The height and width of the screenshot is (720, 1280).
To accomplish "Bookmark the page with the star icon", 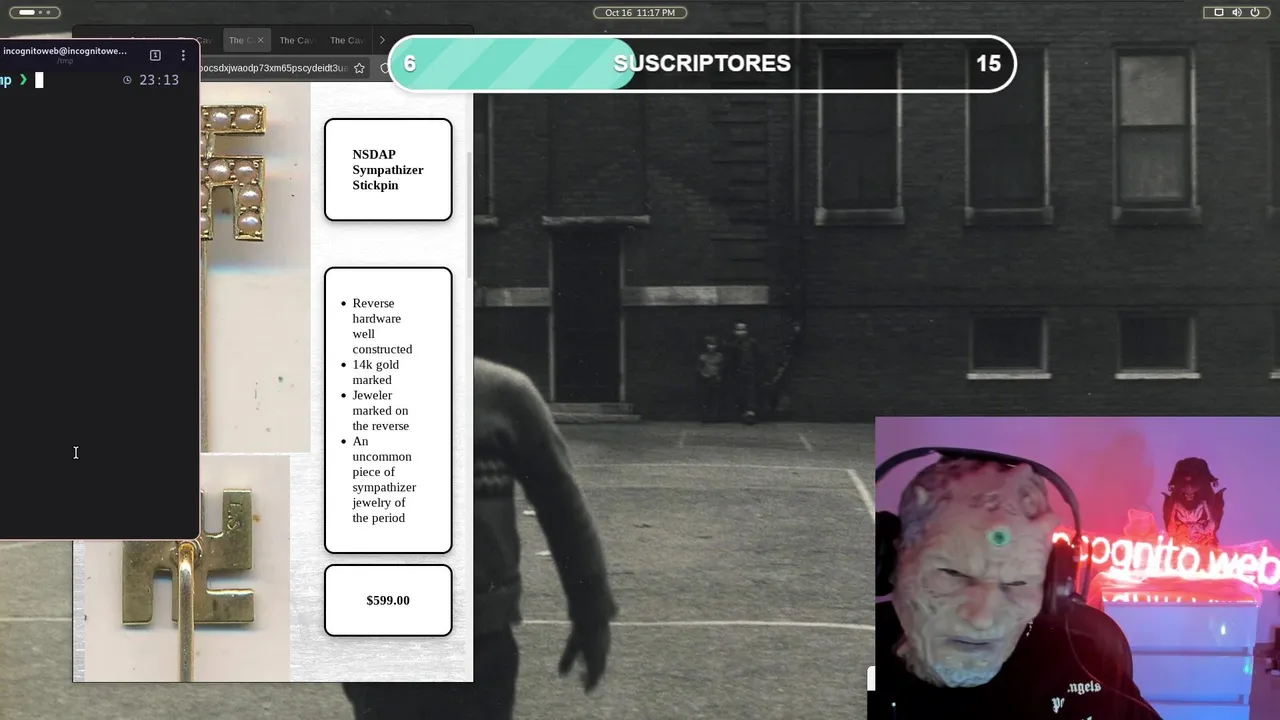I will click(359, 68).
